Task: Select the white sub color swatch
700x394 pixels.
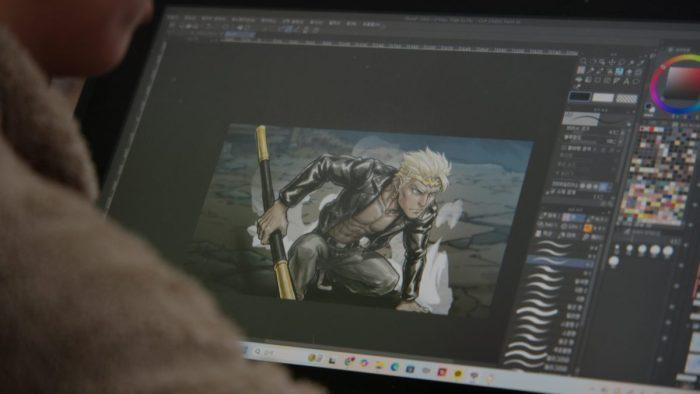Action: 603,97
